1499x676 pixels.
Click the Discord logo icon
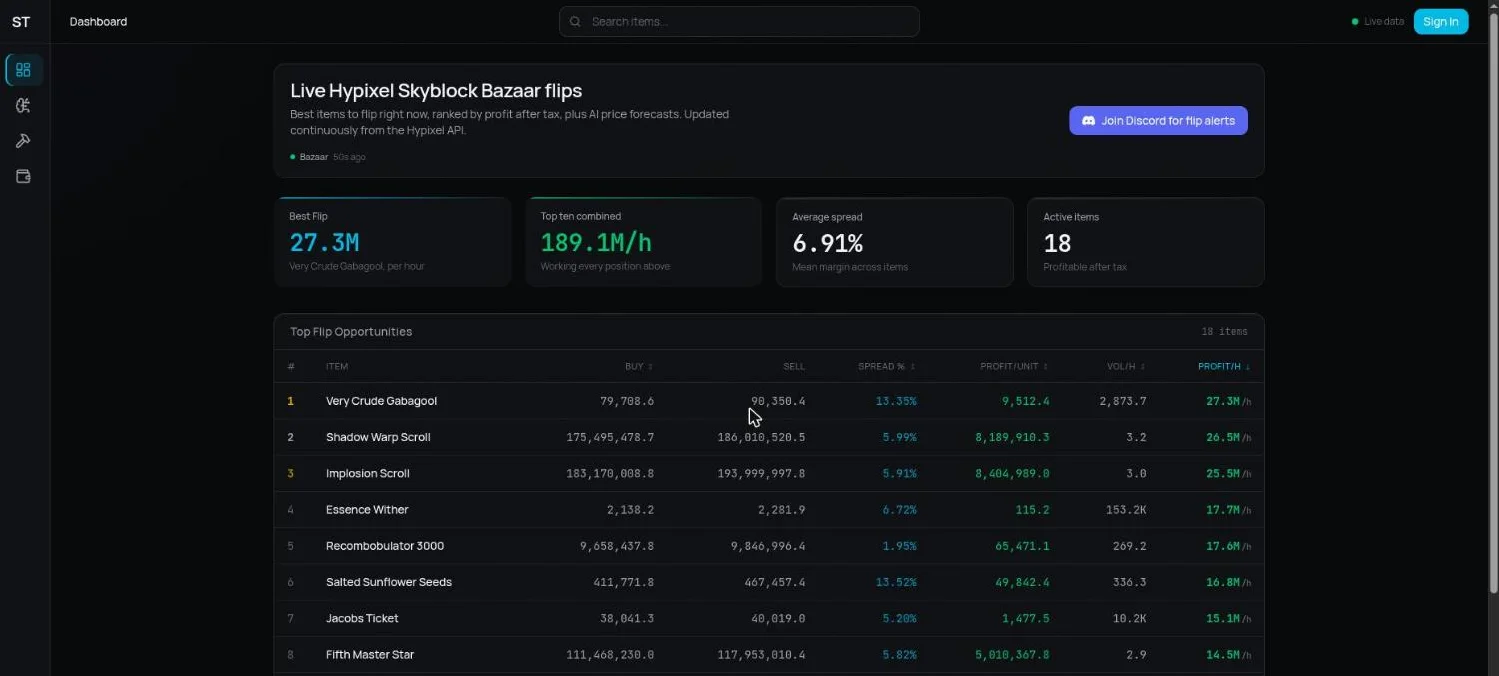point(1089,121)
